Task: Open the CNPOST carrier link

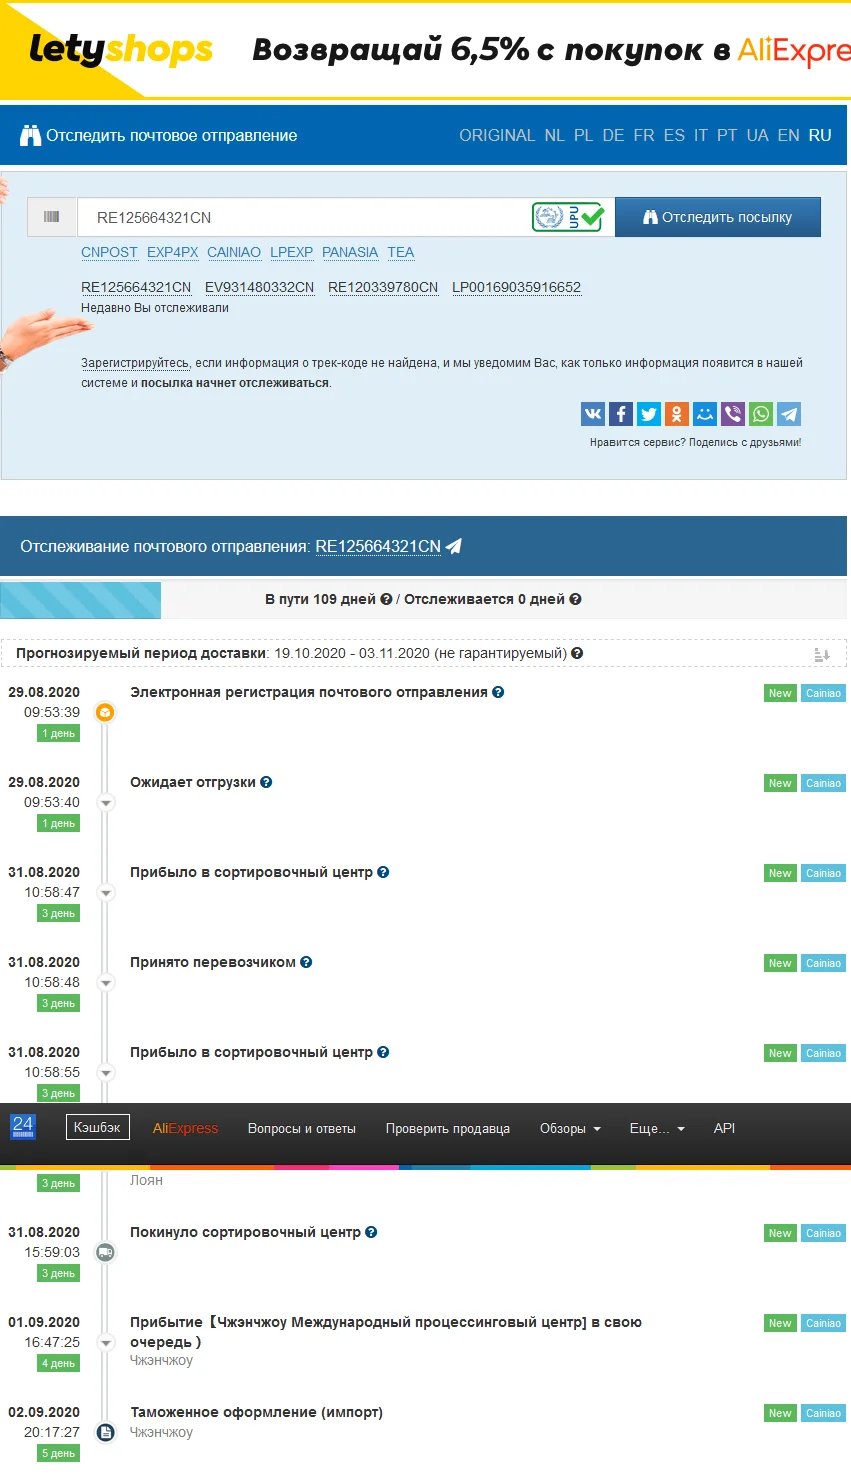Action: [109, 252]
